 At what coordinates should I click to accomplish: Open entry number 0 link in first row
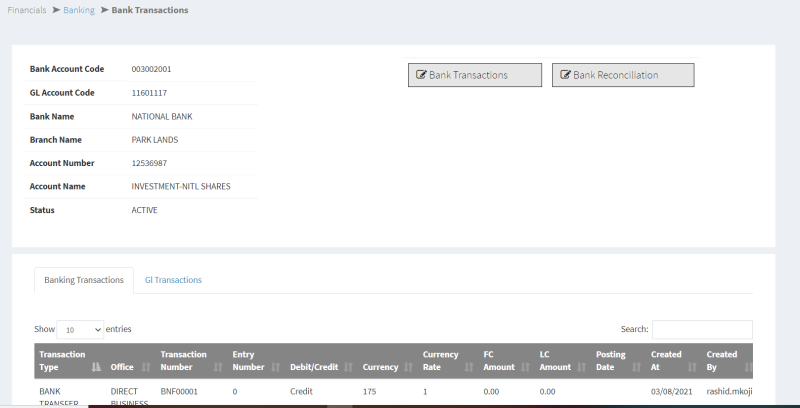(235, 392)
